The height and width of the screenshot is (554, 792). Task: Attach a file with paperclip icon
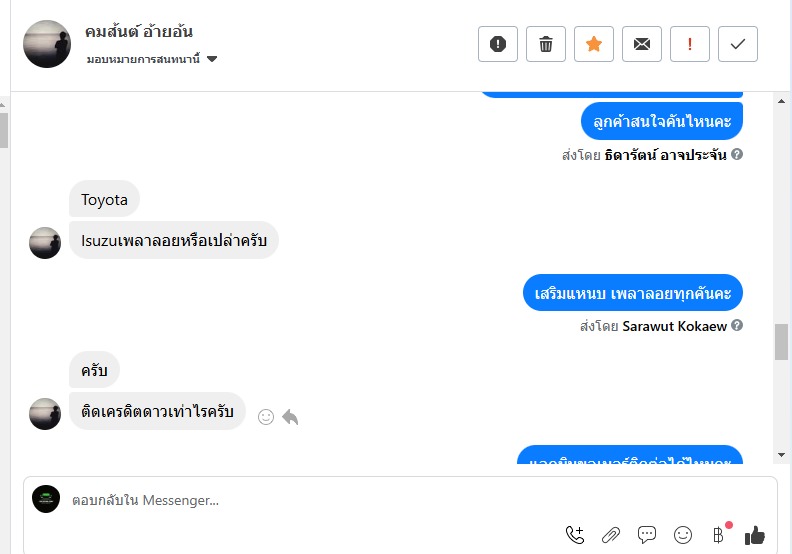(611, 535)
